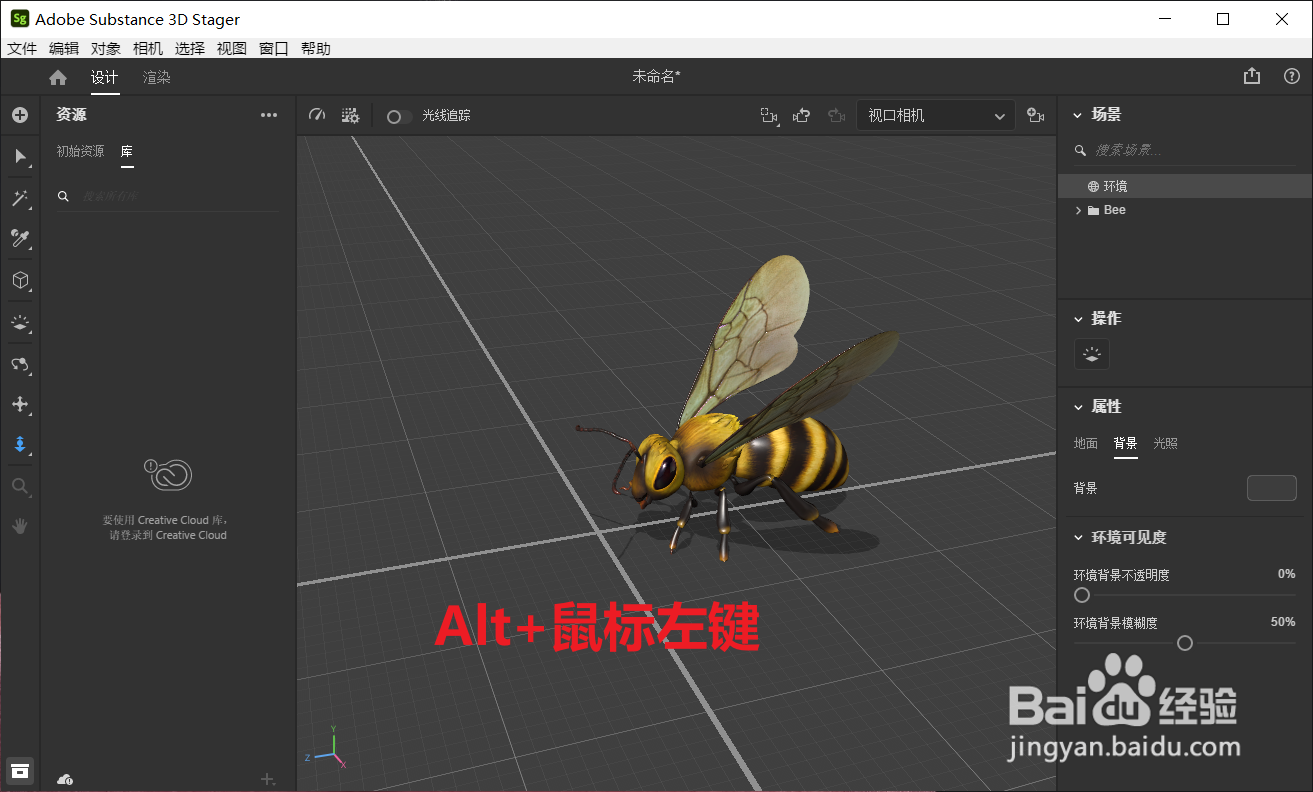Enable the highlighted blue transform tool

point(20,444)
